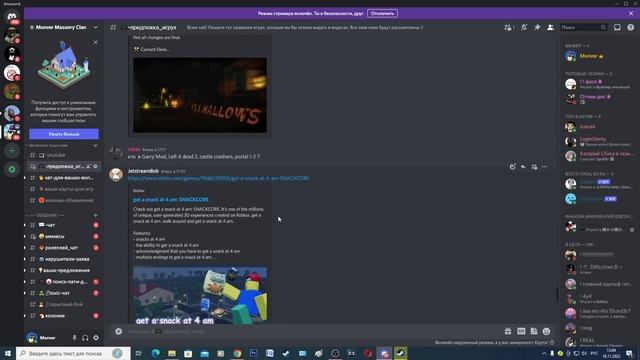Open inbox icon in header

[617, 27]
